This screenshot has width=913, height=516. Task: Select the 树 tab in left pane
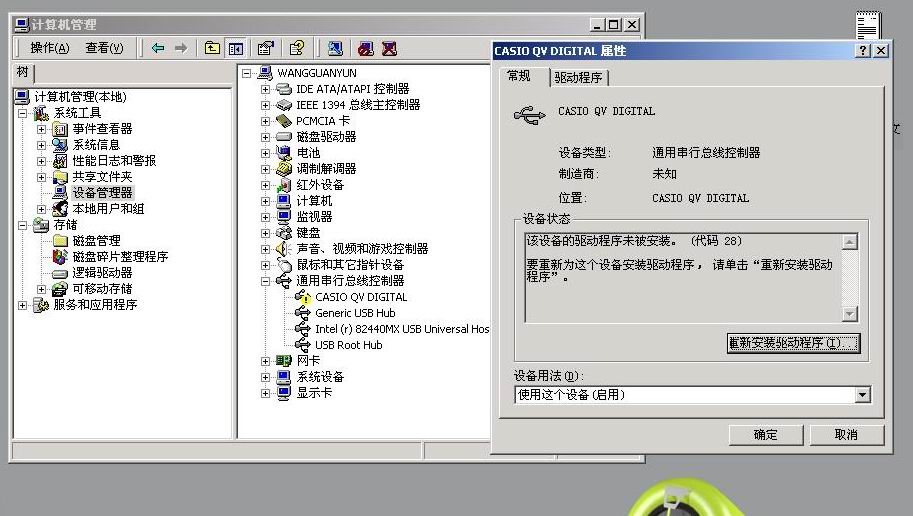[23, 72]
